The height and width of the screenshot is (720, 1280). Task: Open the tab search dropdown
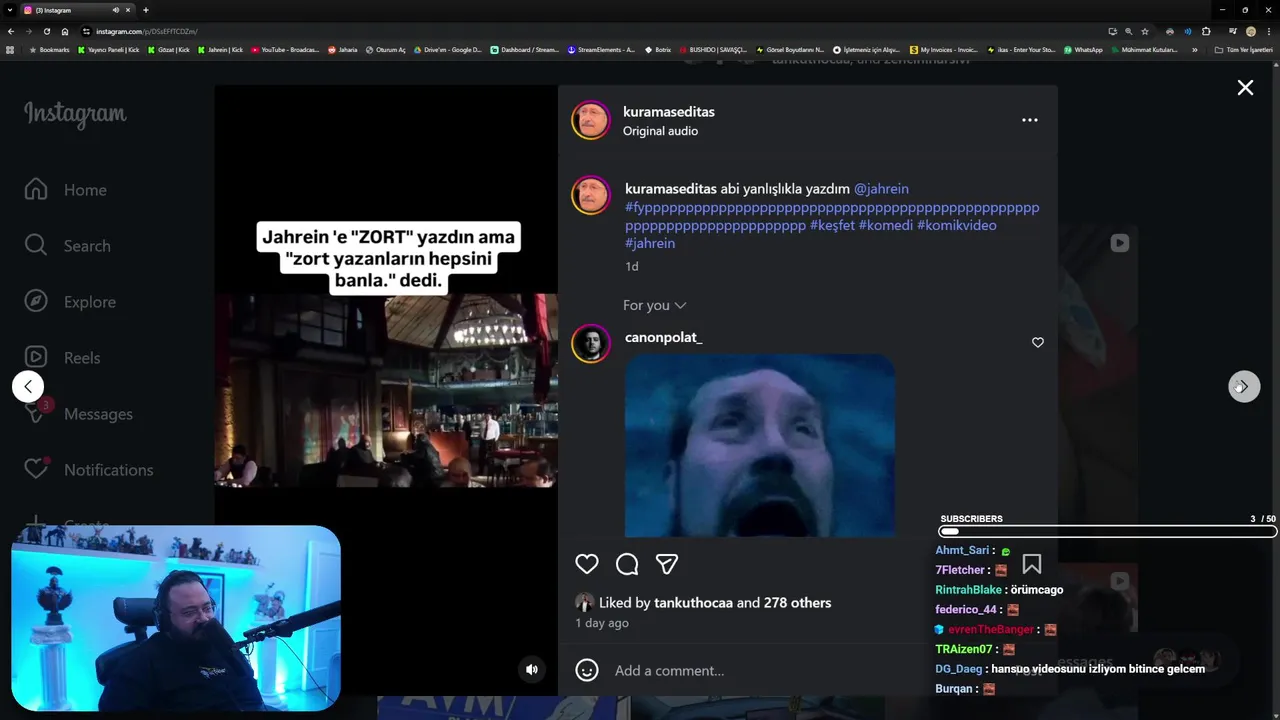click(9, 10)
